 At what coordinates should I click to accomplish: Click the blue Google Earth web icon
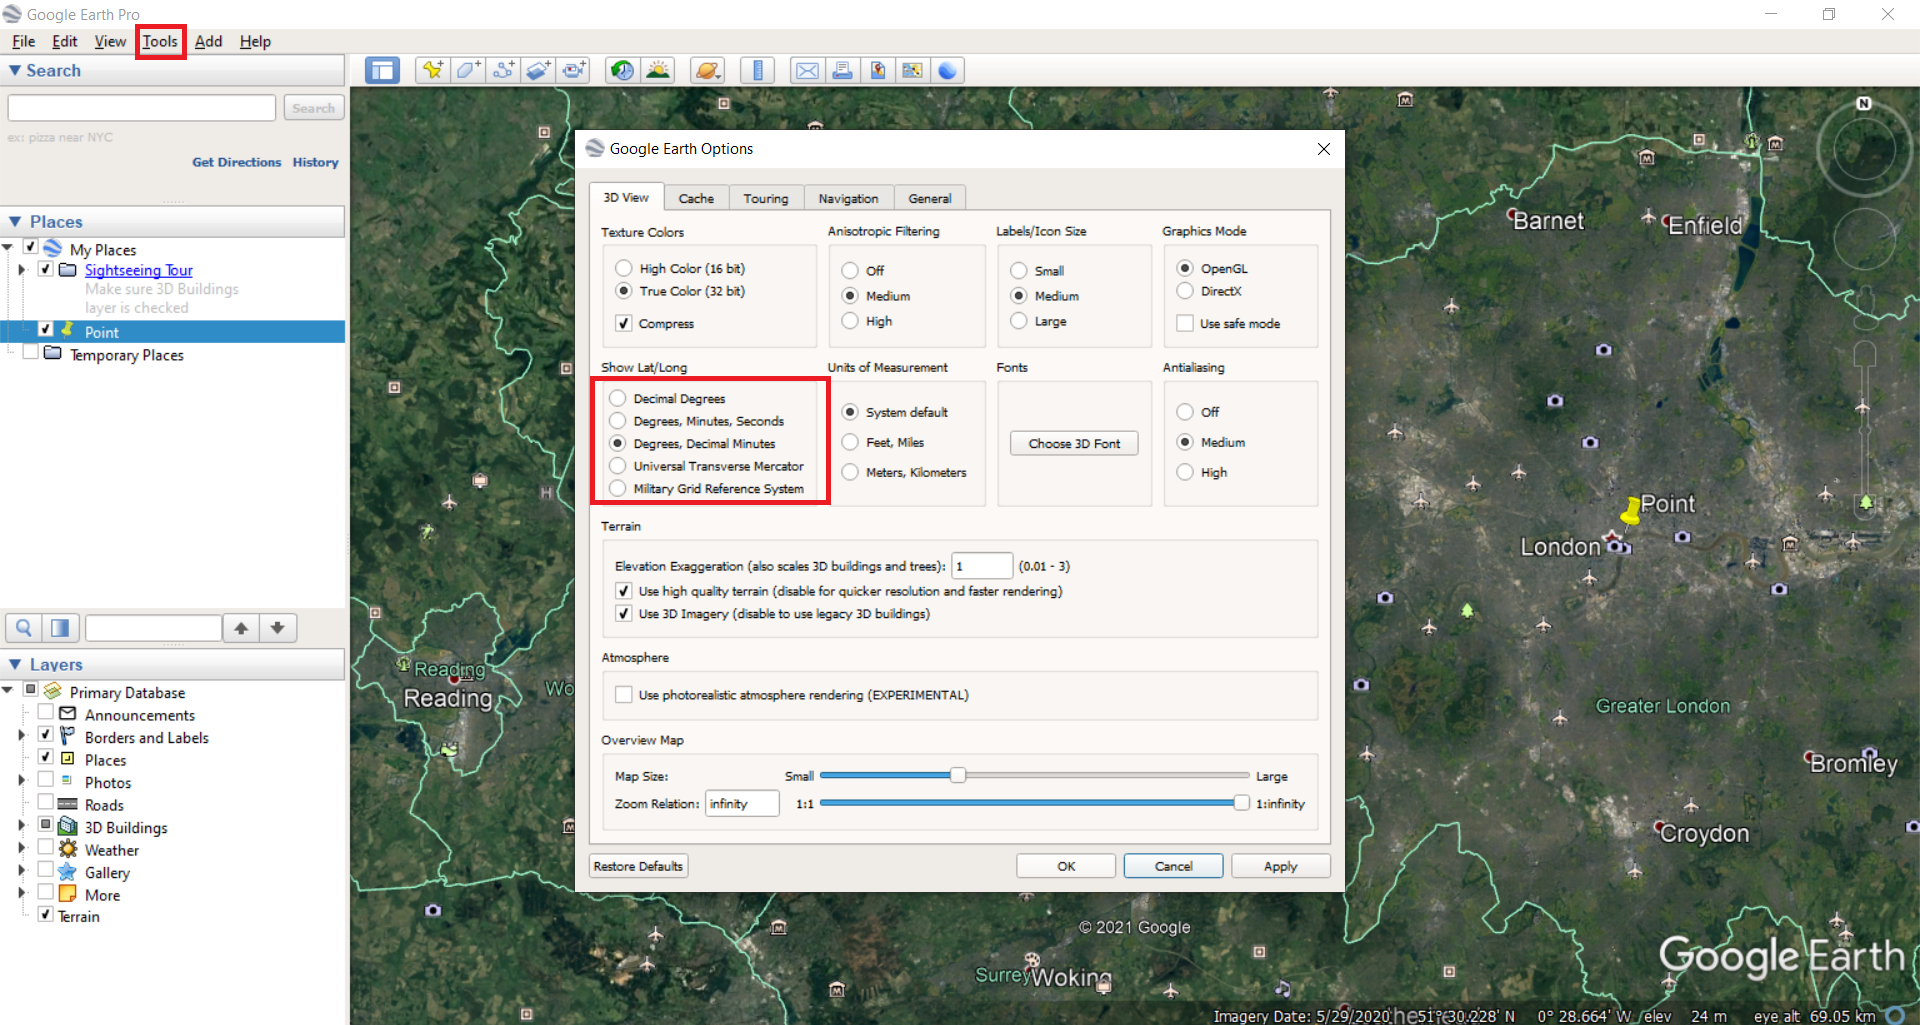(947, 71)
